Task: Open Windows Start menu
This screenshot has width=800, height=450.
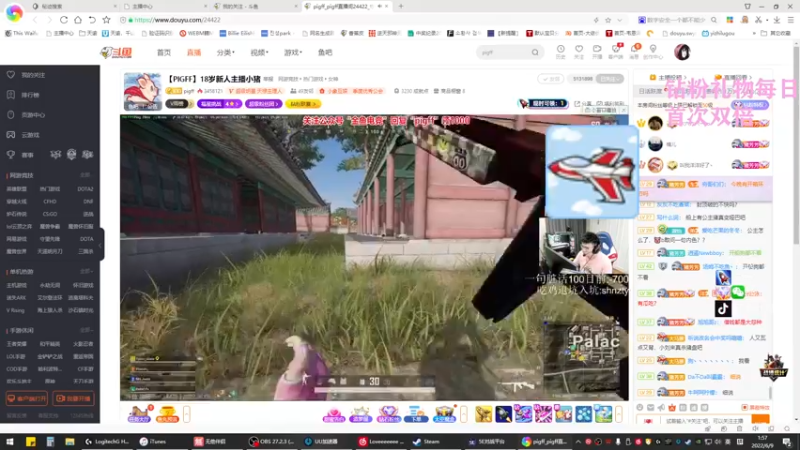Action: [10, 442]
